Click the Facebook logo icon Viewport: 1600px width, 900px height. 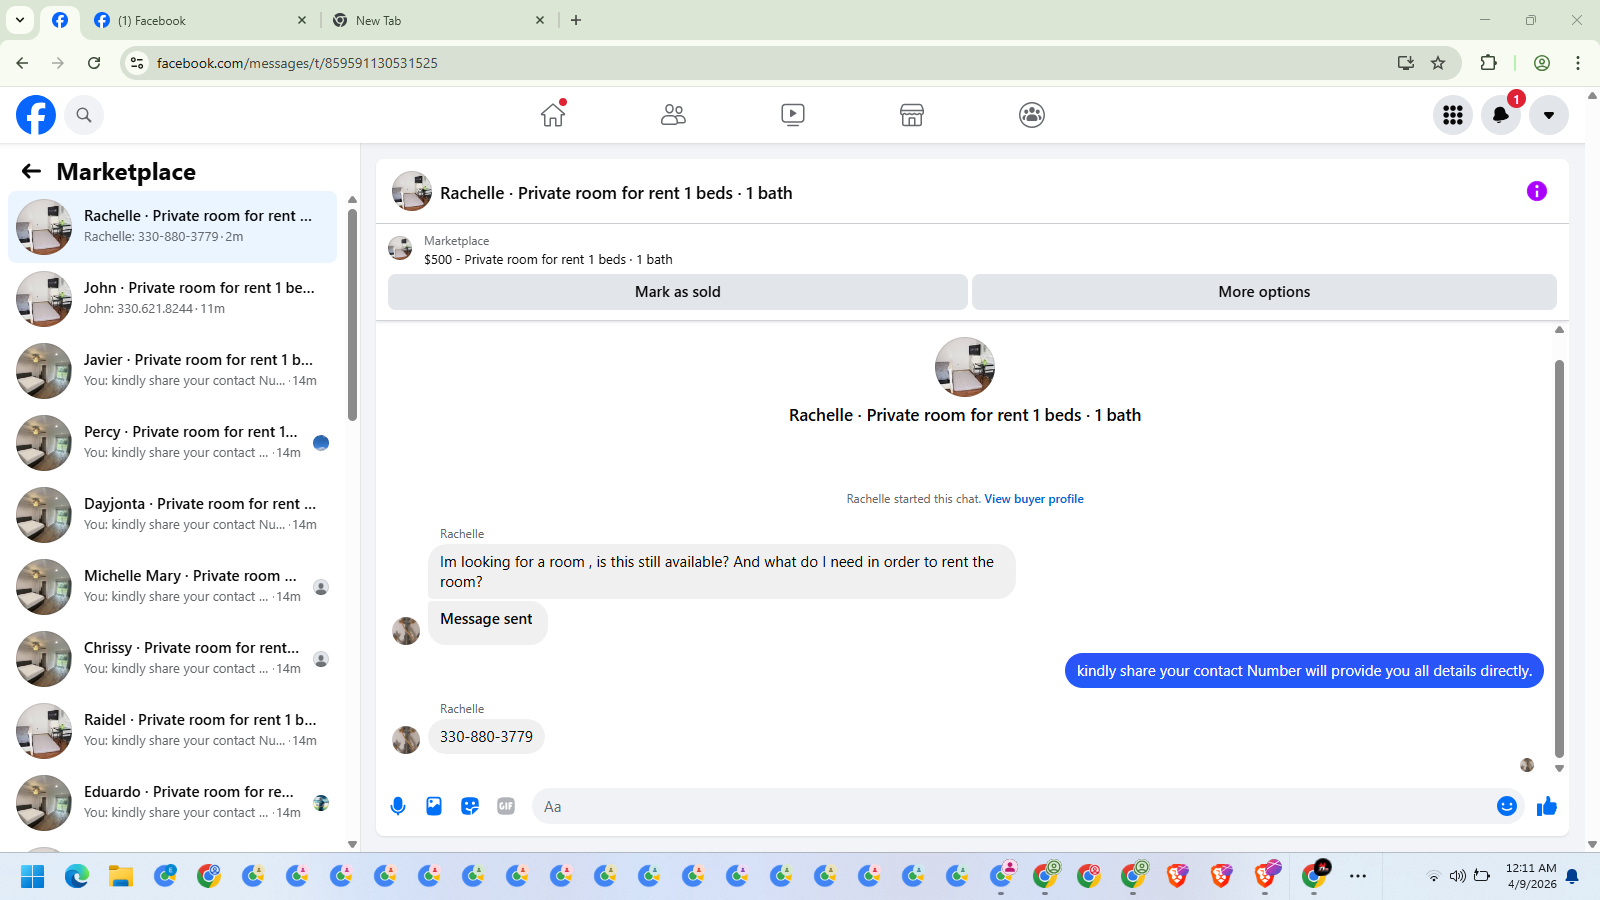tap(36, 115)
